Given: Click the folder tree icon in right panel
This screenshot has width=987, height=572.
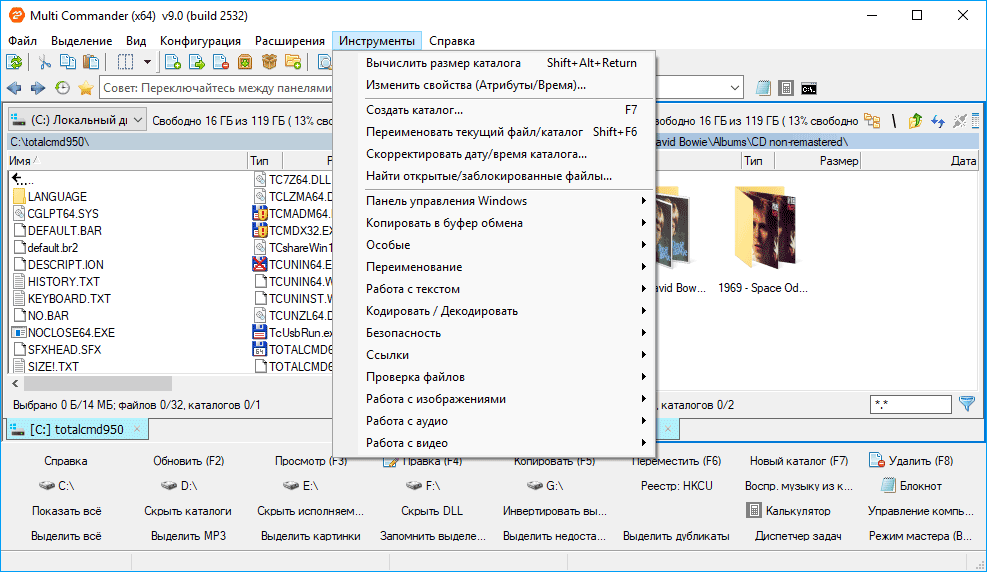Looking at the screenshot, I should [872, 120].
